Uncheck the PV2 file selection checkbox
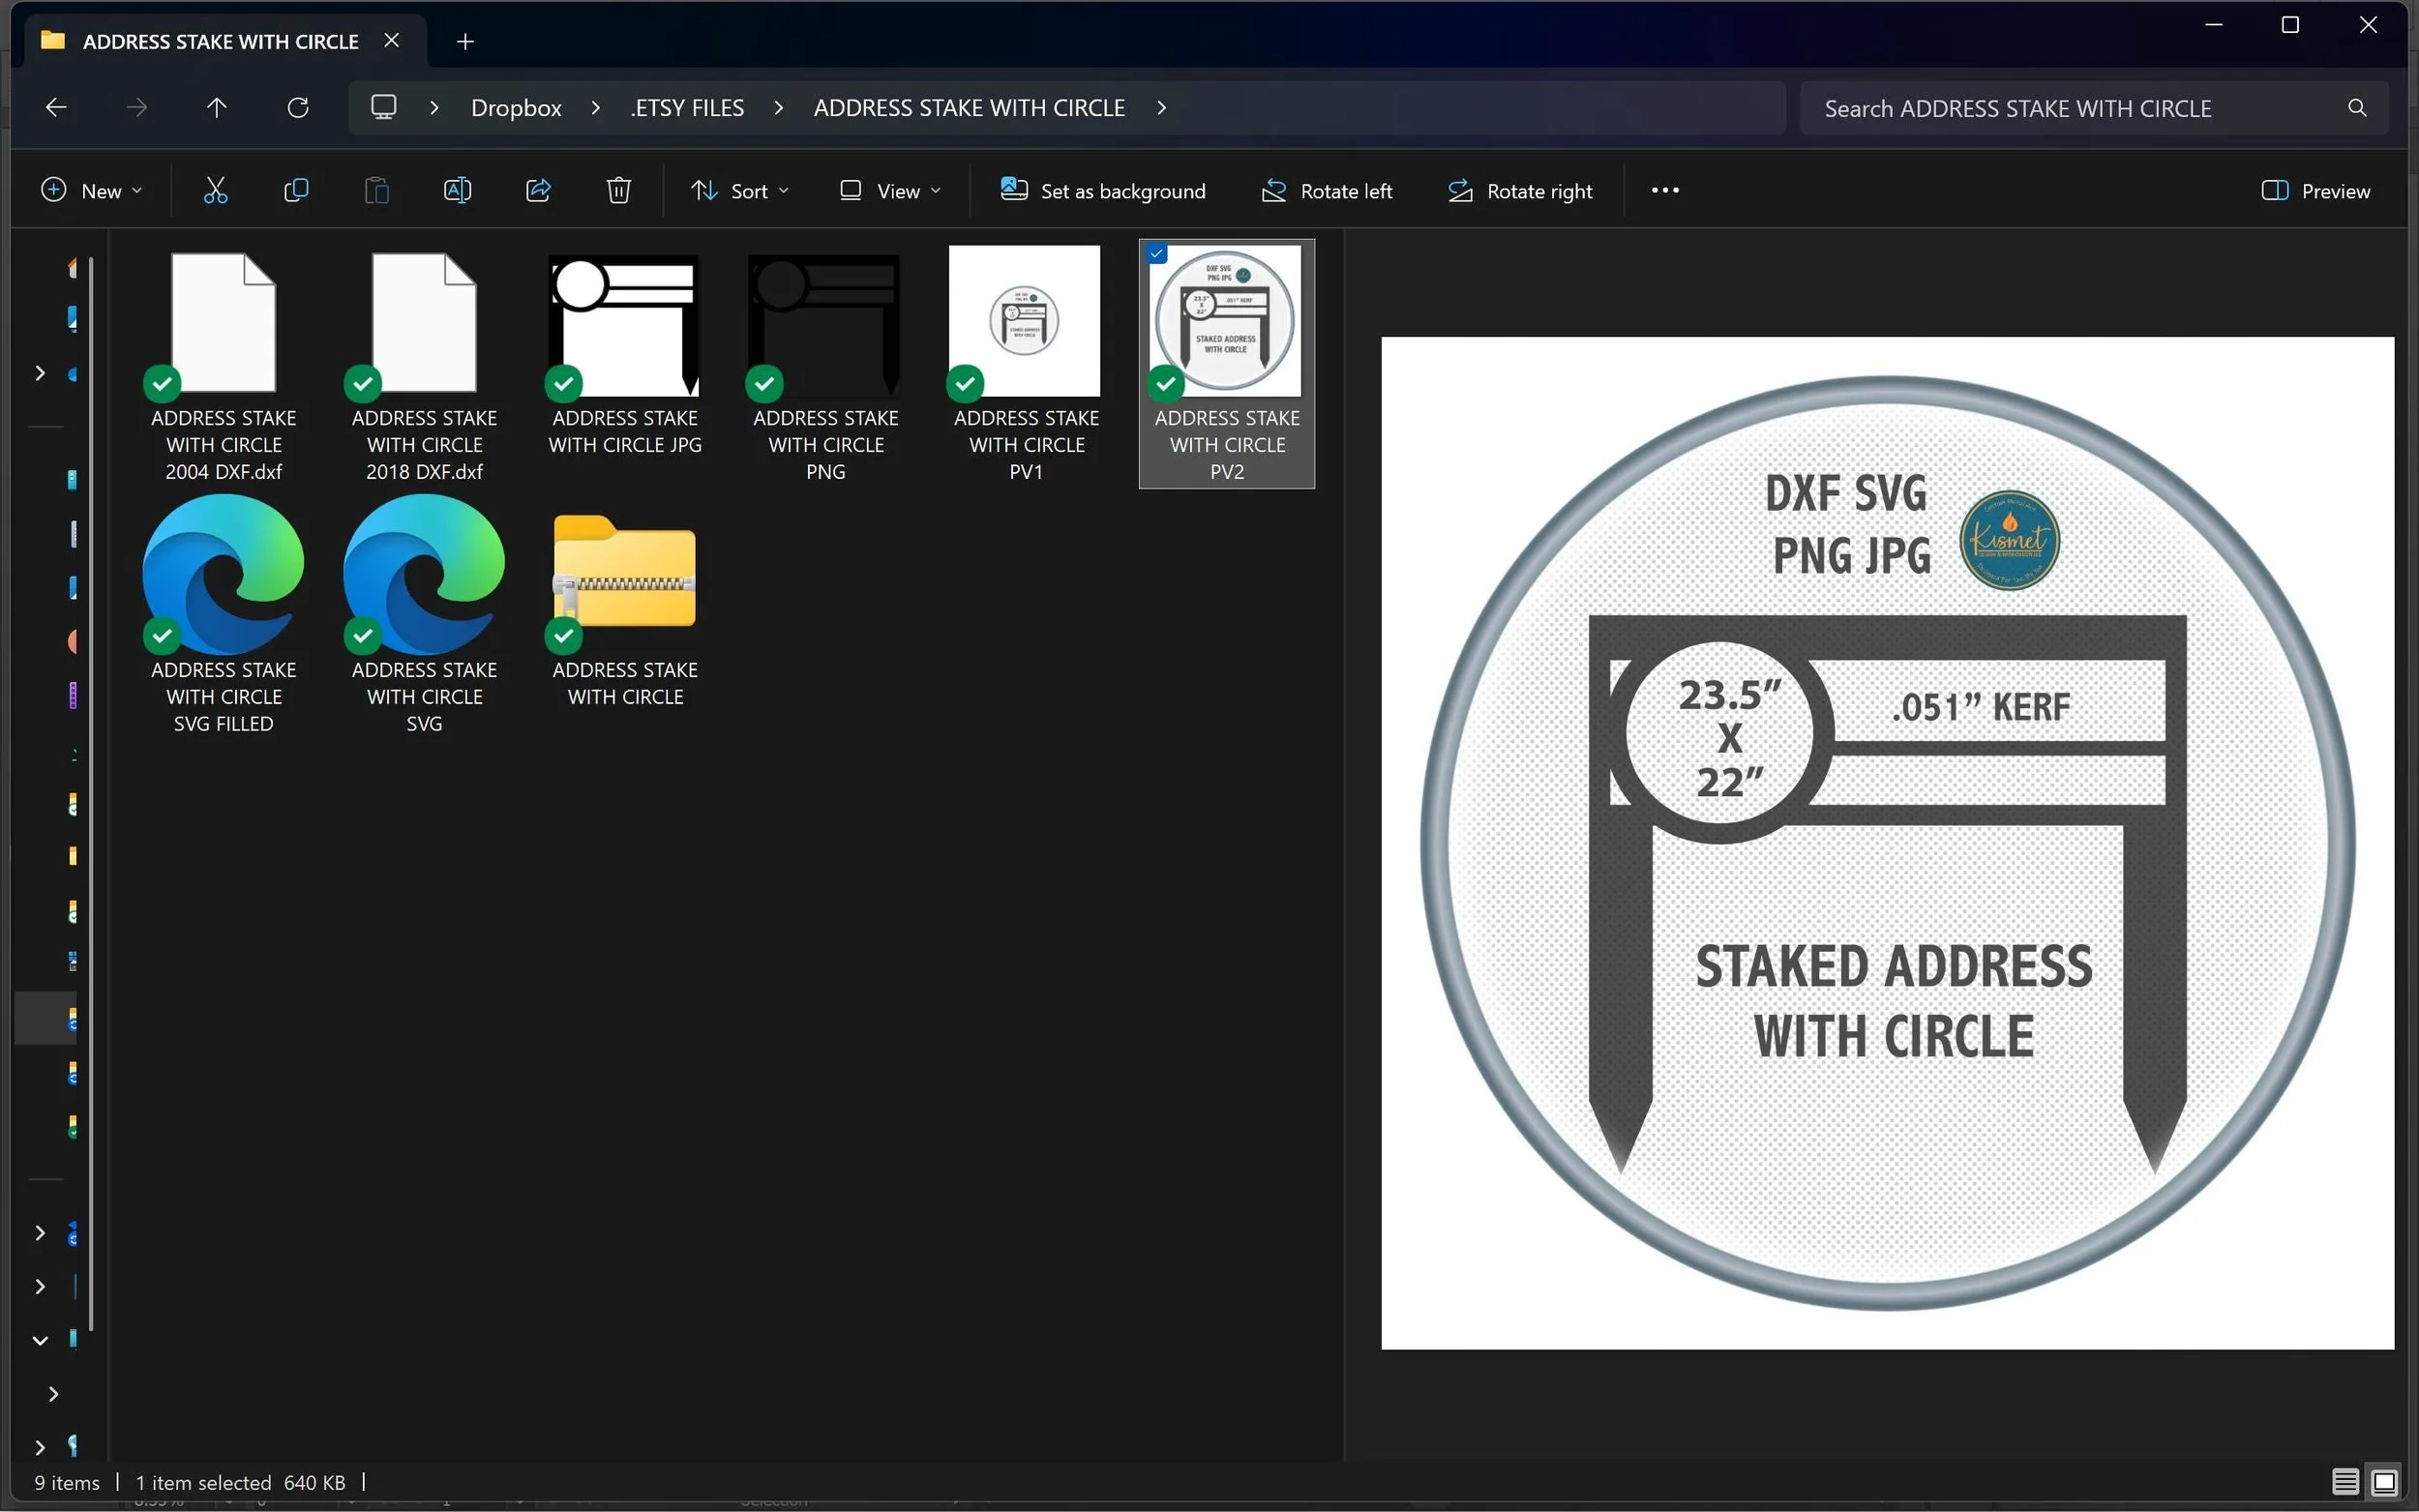 pos(1157,254)
